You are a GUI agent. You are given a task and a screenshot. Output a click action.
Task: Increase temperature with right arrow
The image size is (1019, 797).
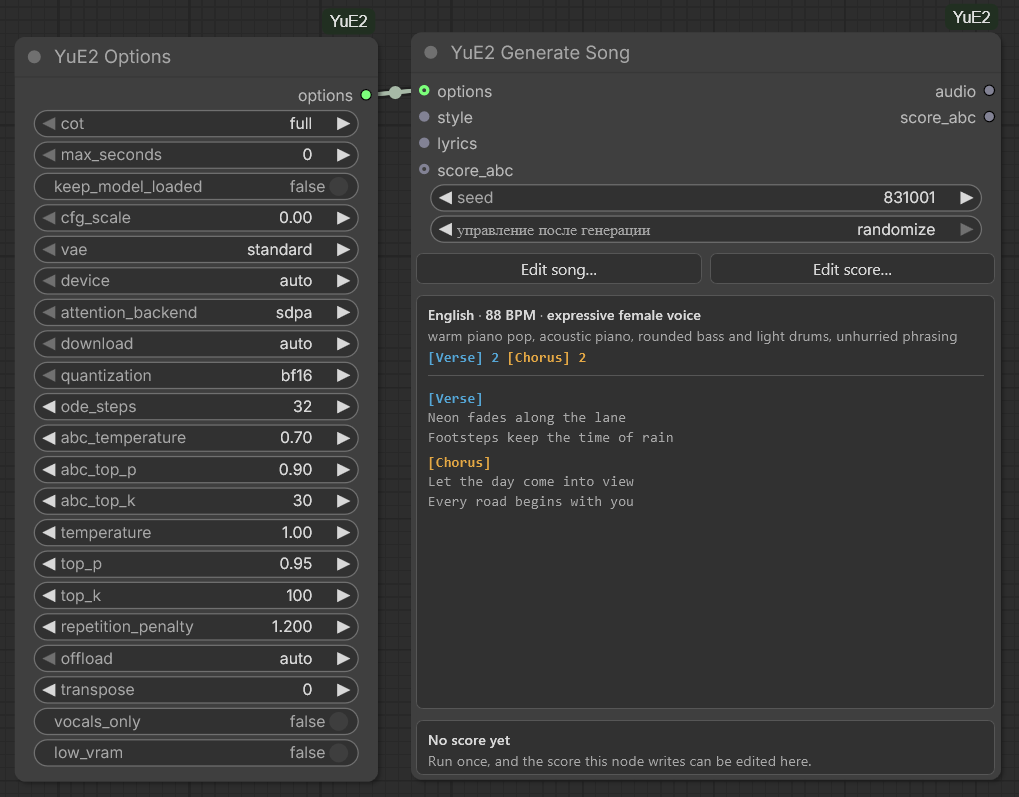(x=343, y=532)
